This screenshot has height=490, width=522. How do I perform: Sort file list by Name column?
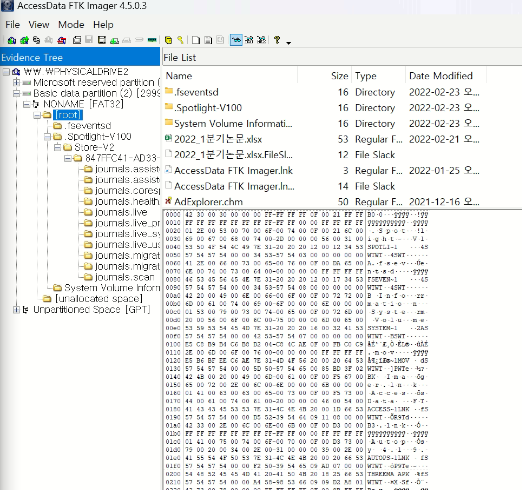(230, 76)
